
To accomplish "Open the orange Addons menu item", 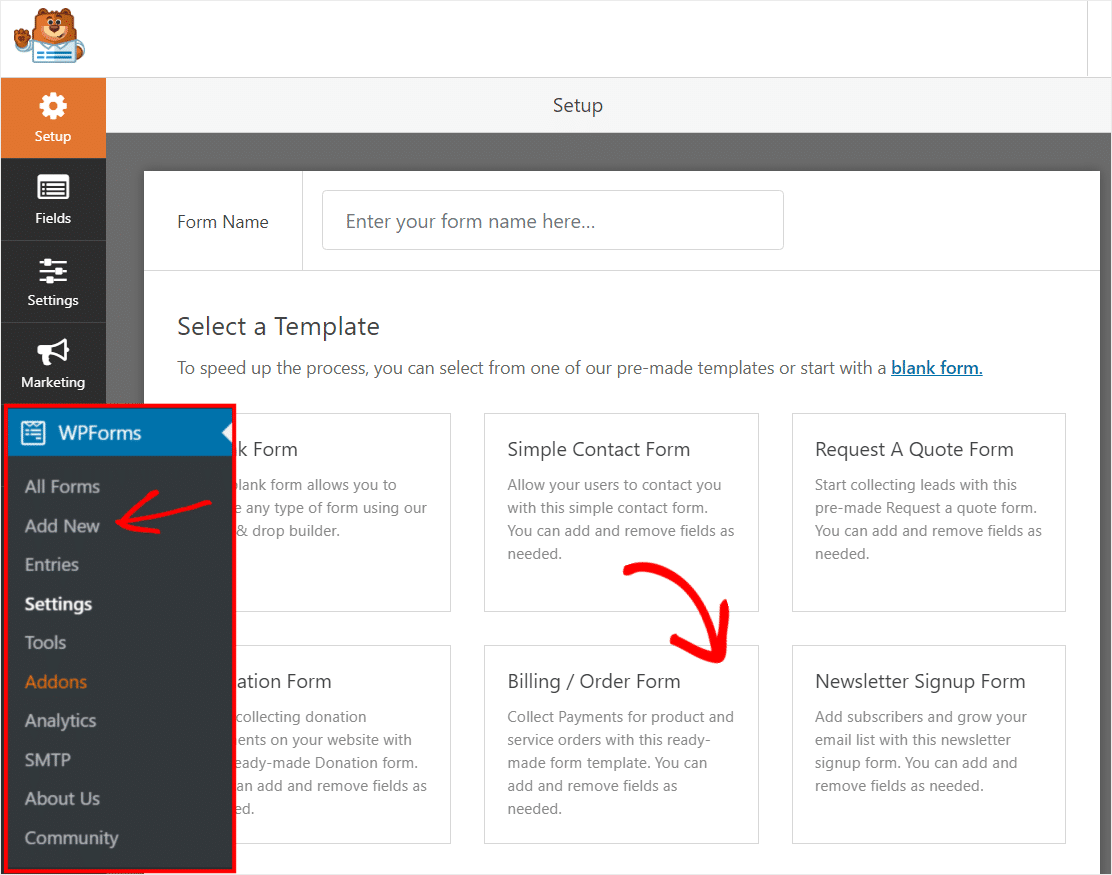I will pyautogui.click(x=55, y=682).
